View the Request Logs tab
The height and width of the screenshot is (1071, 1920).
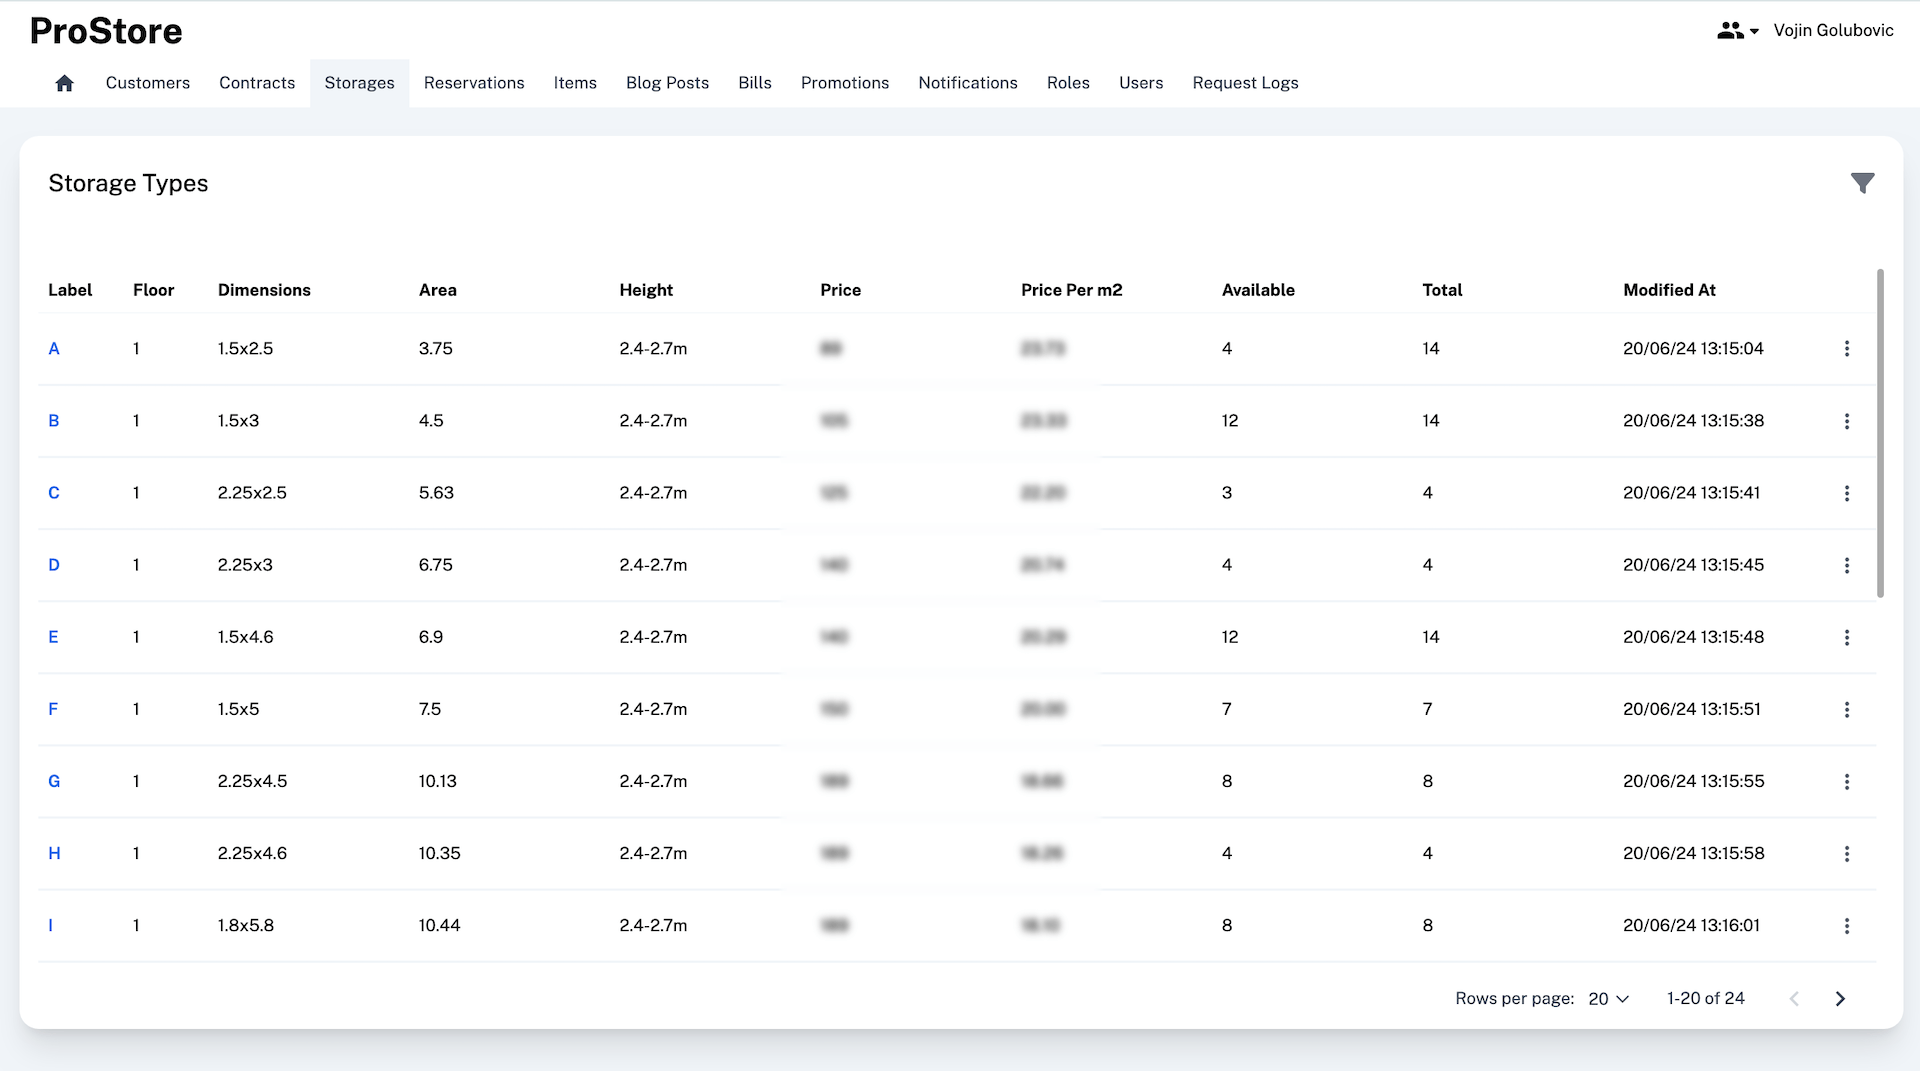pyautogui.click(x=1245, y=83)
